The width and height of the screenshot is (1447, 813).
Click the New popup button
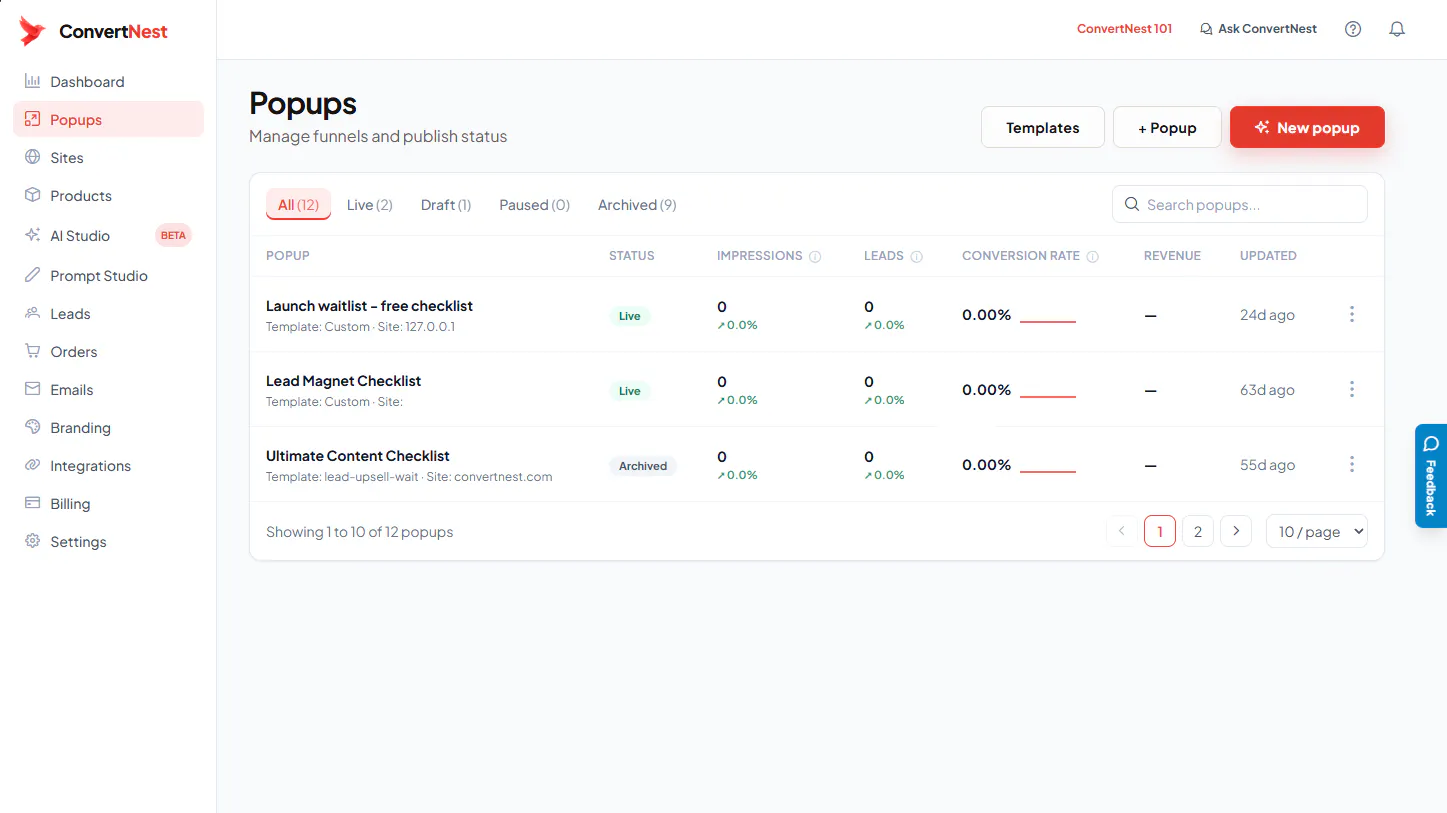pyautogui.click(x=1307, y=128)
